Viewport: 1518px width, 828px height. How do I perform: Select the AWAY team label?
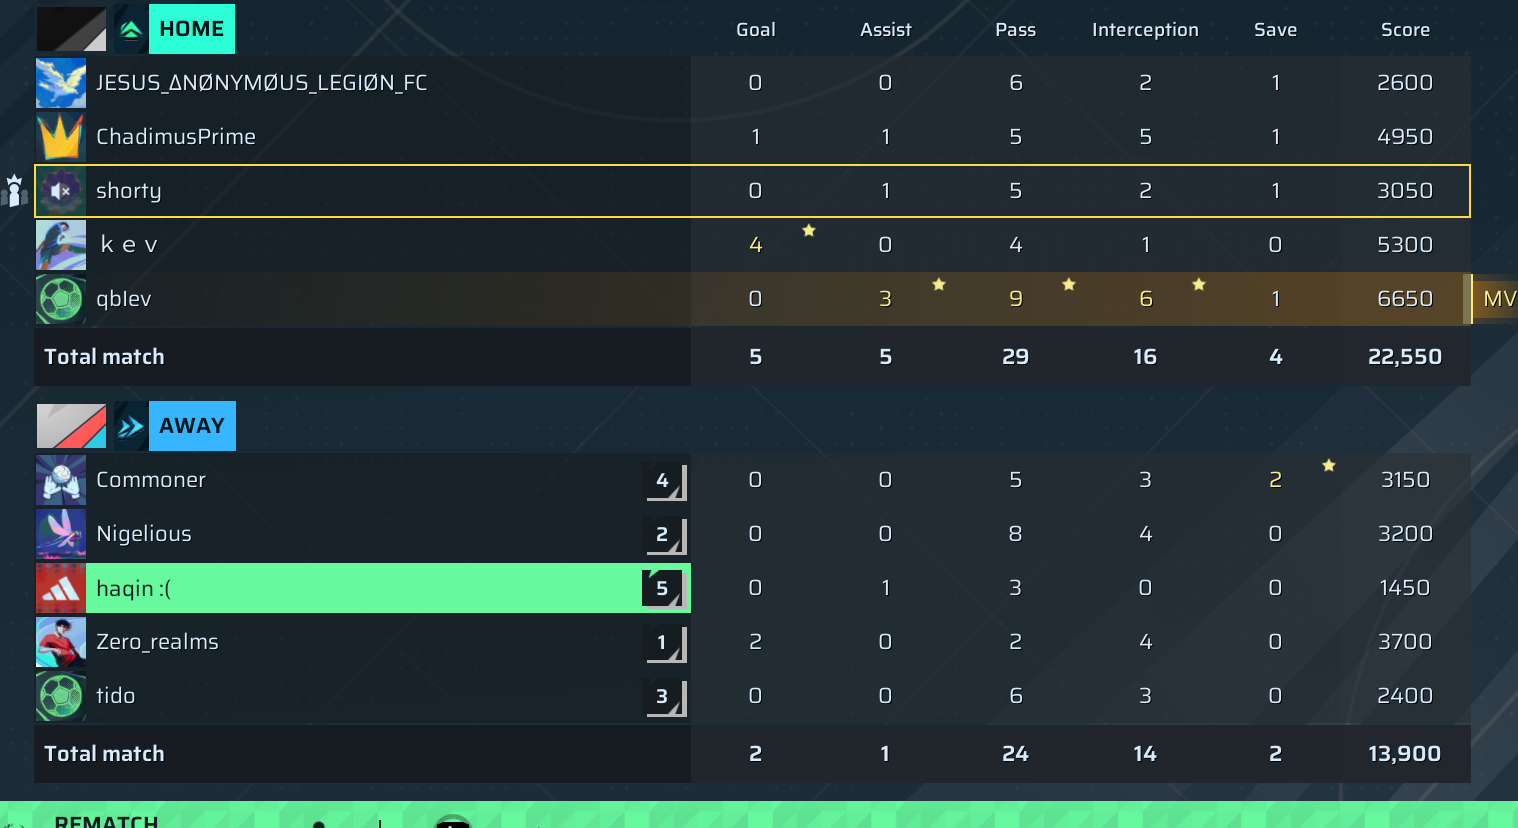[x=192, y=427]
